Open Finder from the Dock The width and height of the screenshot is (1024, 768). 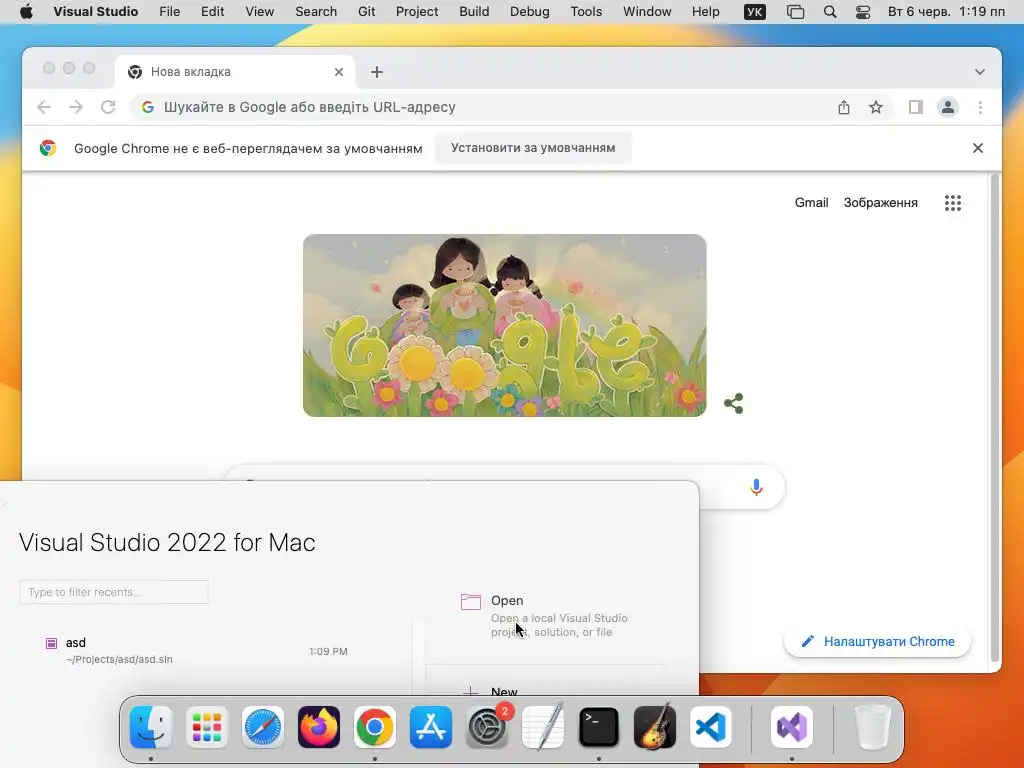click(151, 727)
